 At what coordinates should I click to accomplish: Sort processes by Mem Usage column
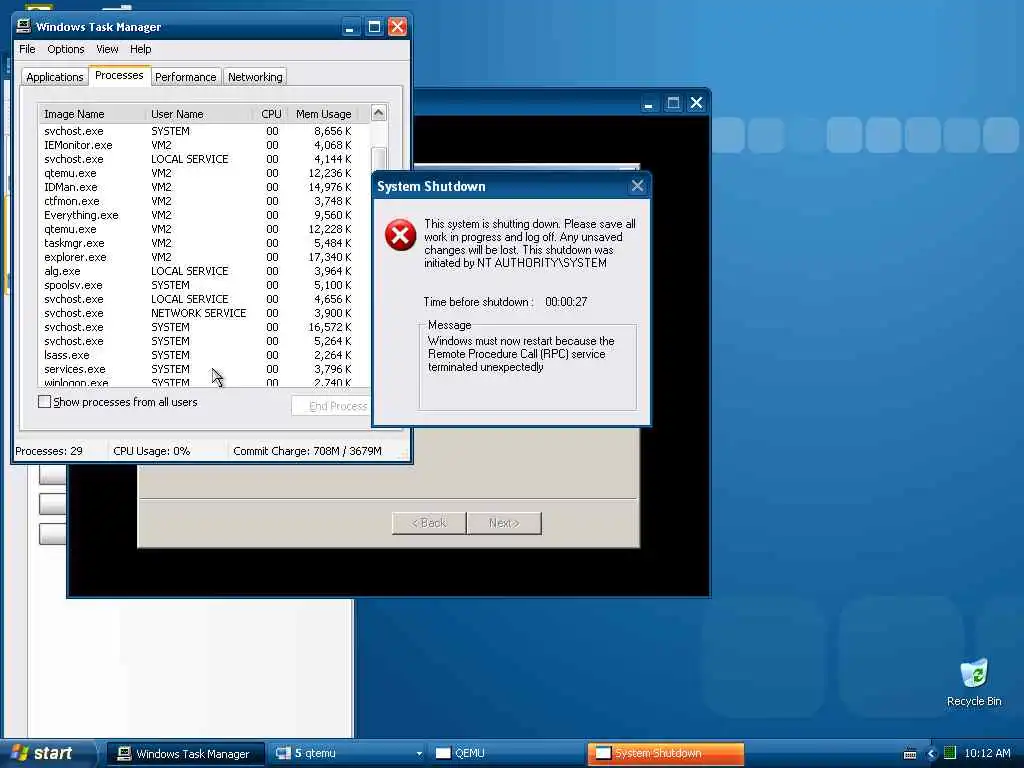point(323,114)
